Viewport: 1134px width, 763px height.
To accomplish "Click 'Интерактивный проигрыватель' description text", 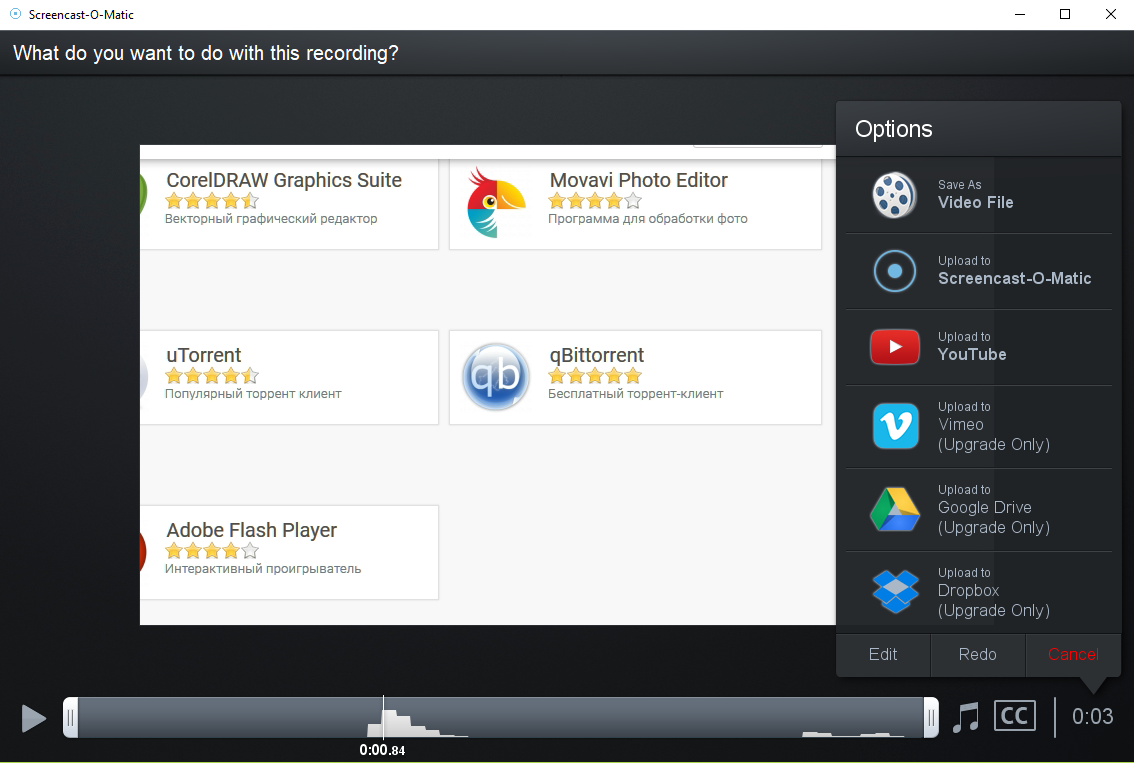I will click(x=263, y=568).
